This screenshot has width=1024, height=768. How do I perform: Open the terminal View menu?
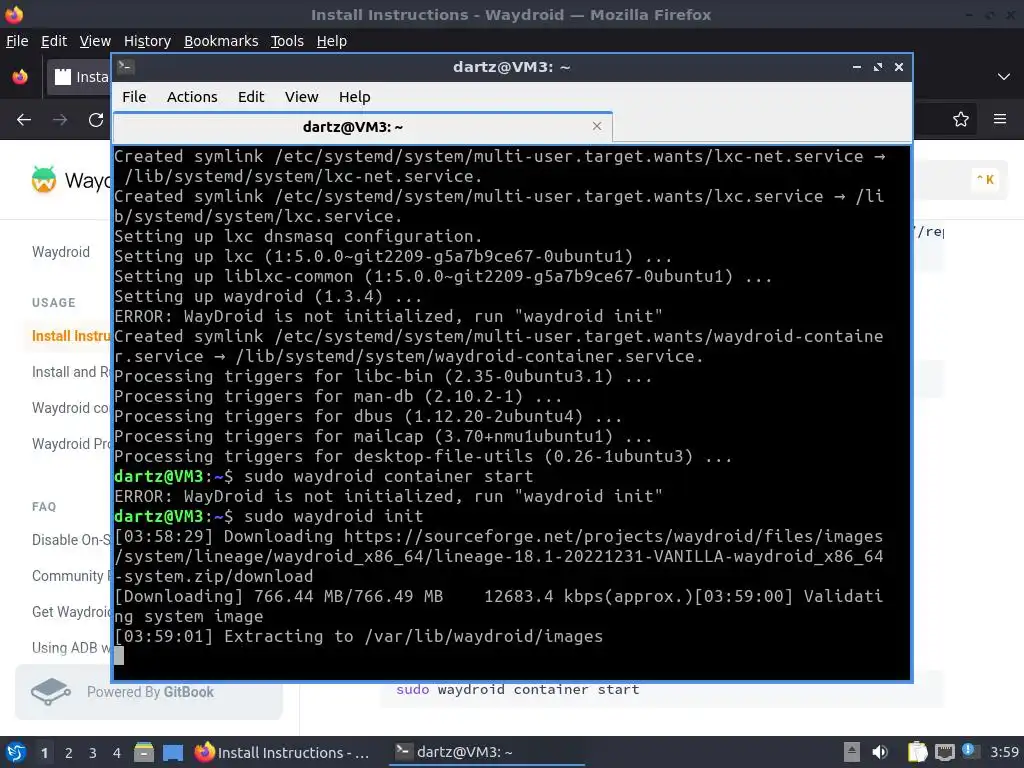301,97
